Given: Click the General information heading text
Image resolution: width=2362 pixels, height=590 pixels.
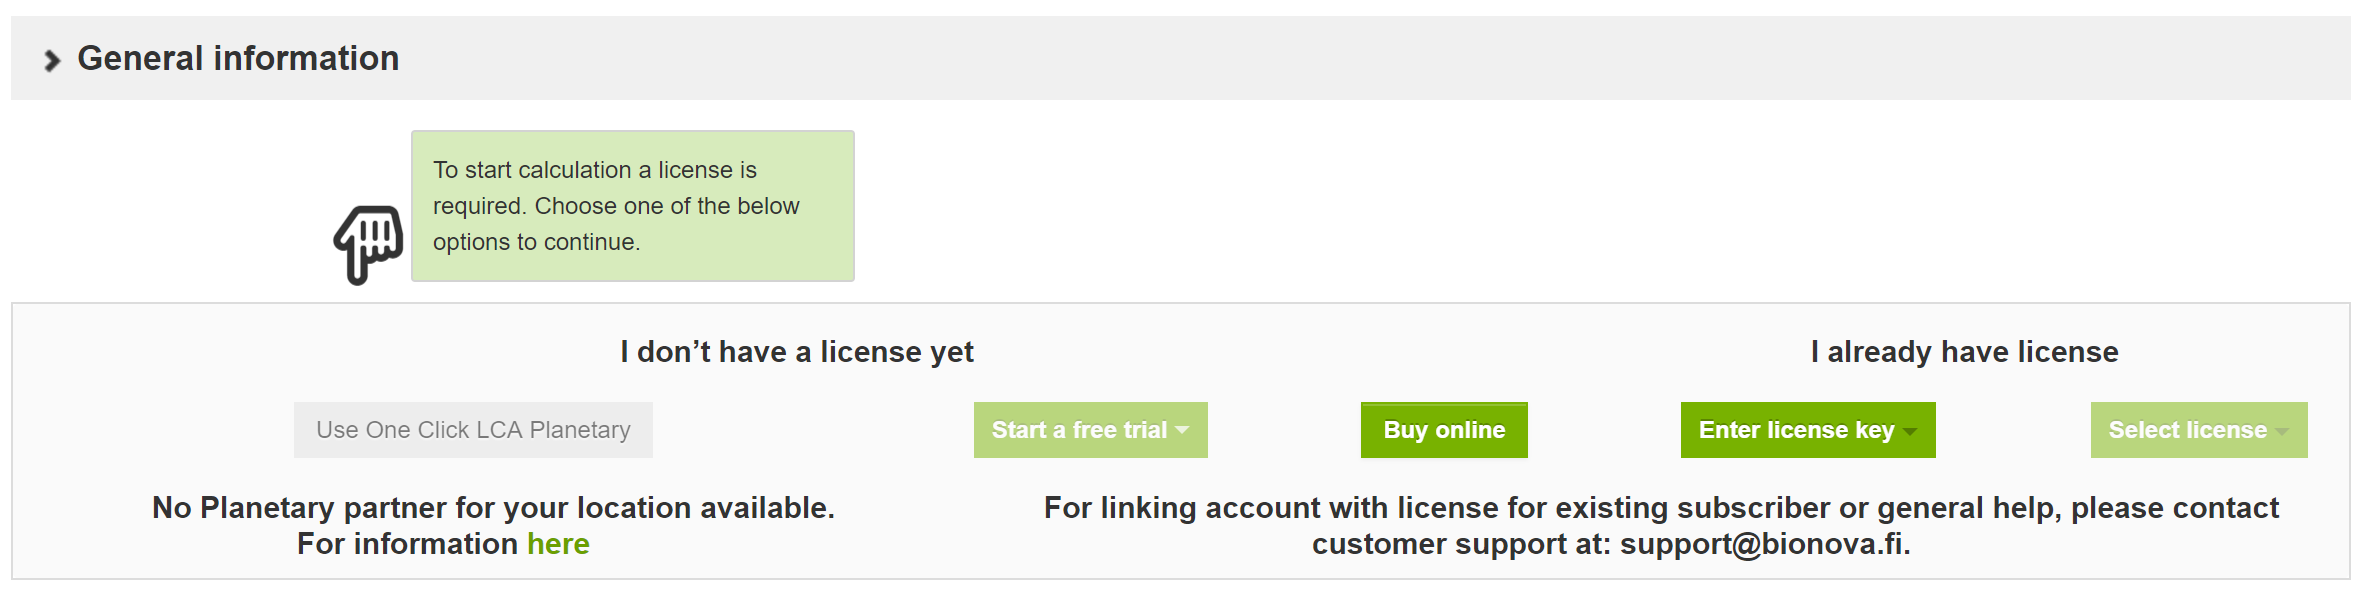Looking at the screenshot, I should coord(238,58).
